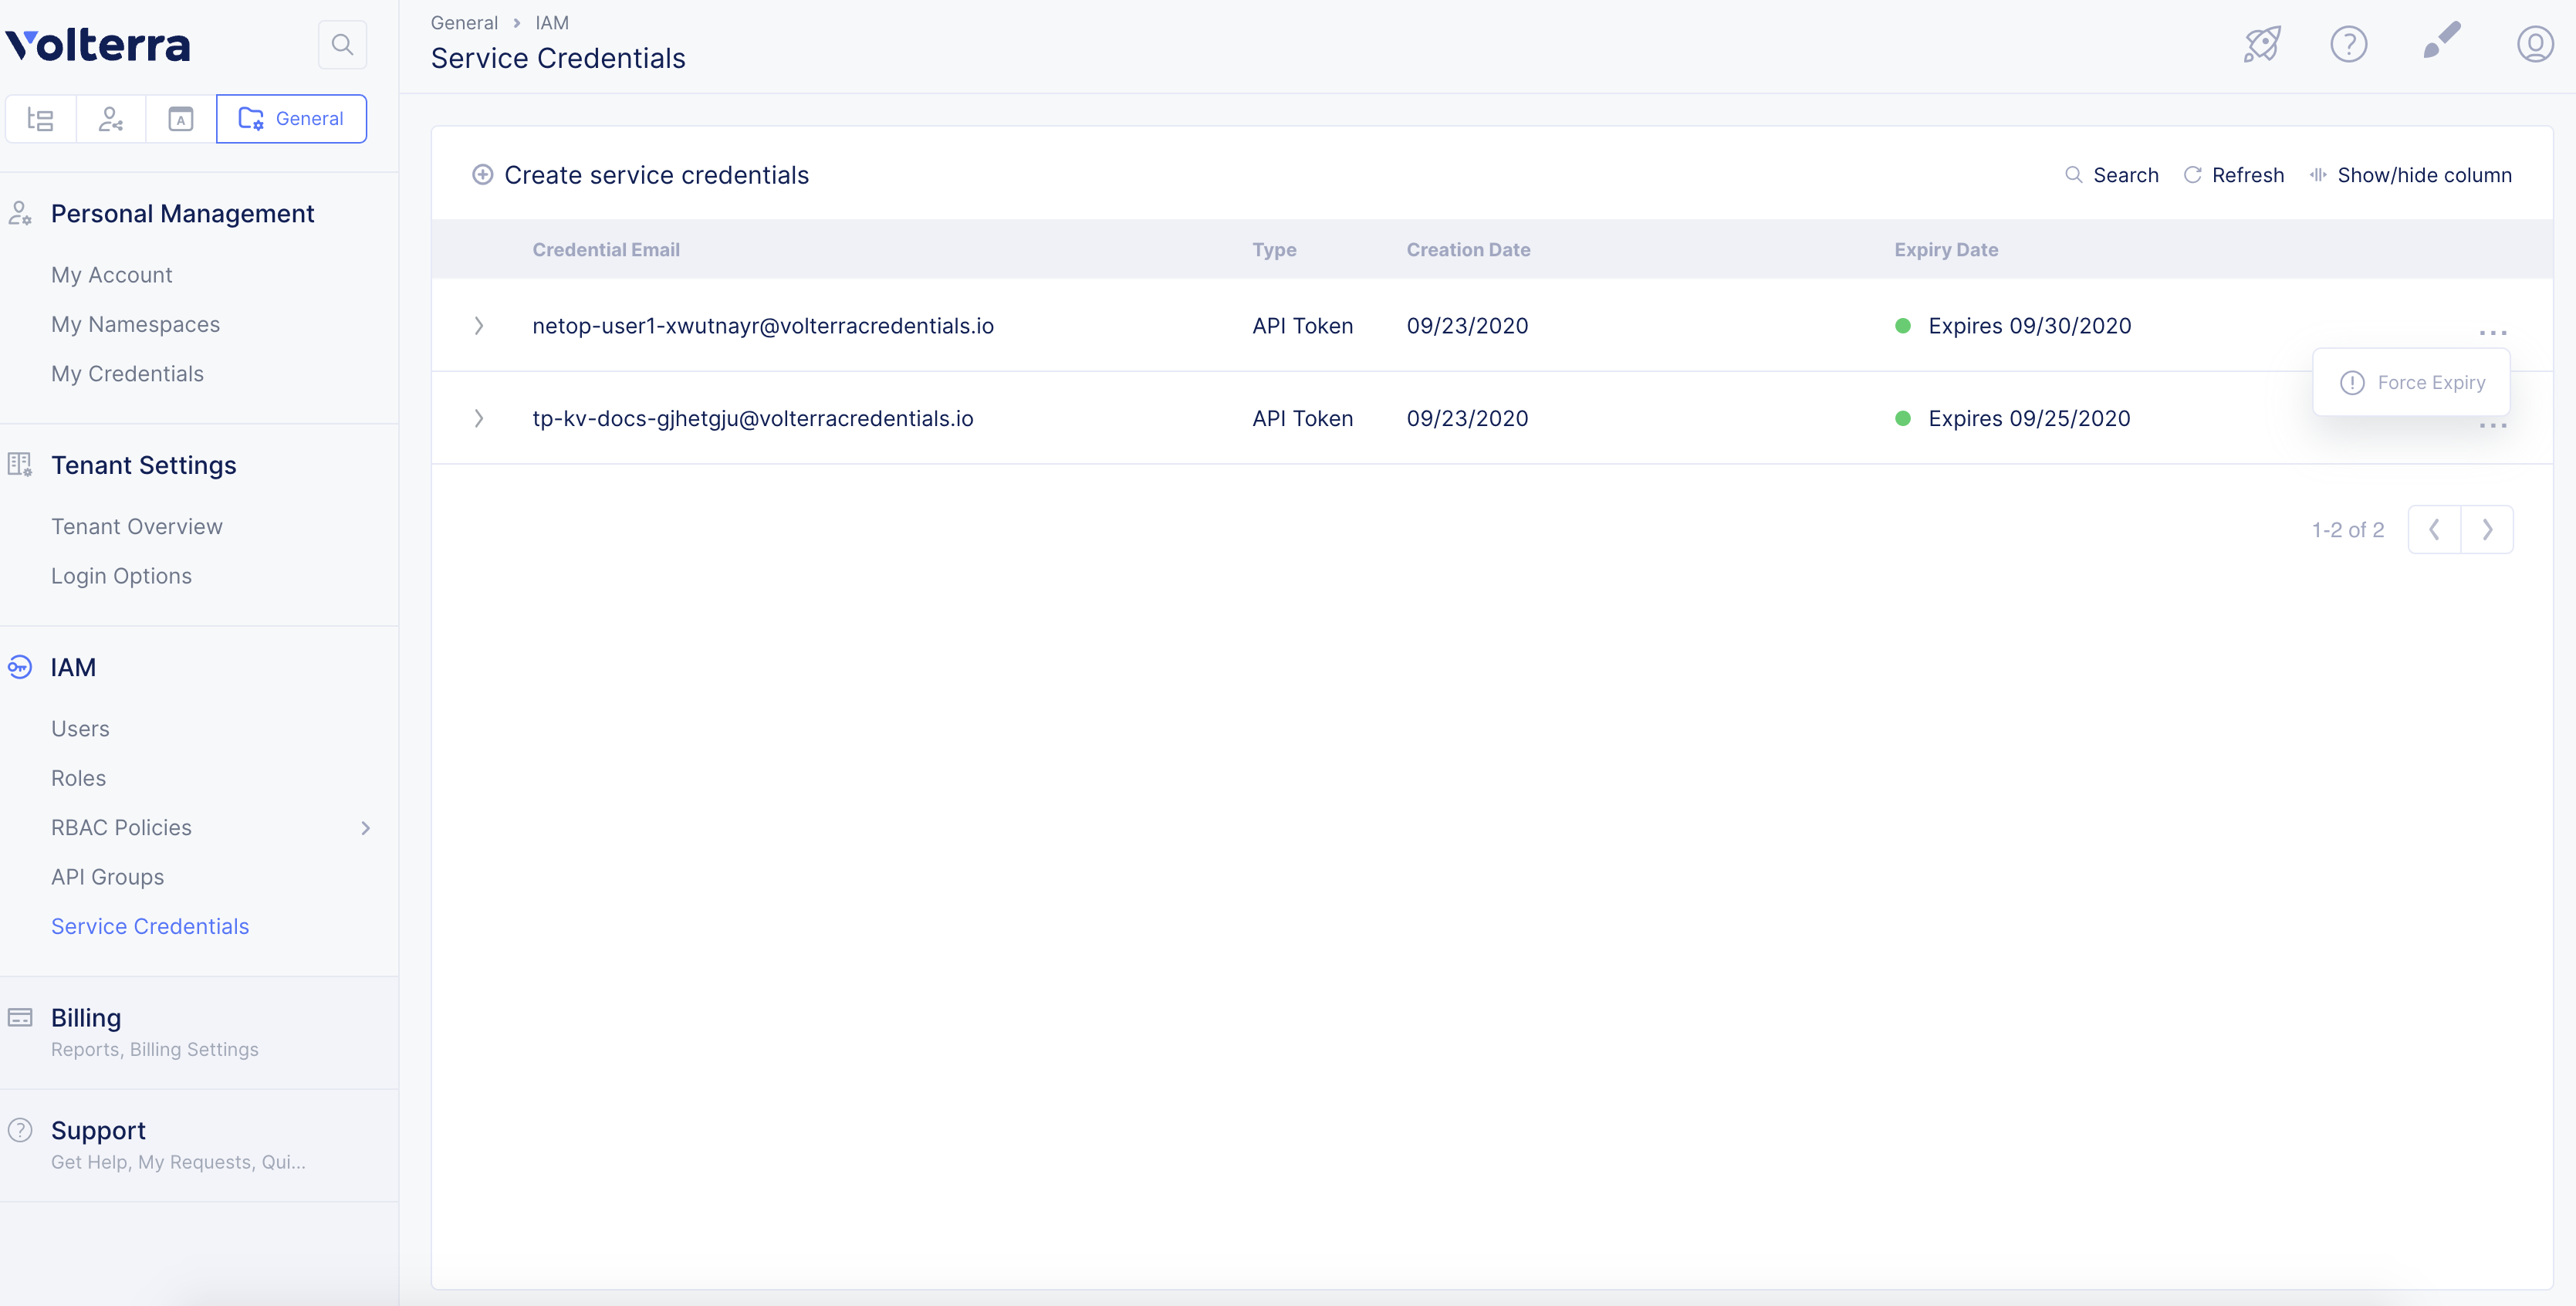Expand the RBAC Policies chevron
The width and height of the screenshot is (2576, 1306).
pos(366,828)
